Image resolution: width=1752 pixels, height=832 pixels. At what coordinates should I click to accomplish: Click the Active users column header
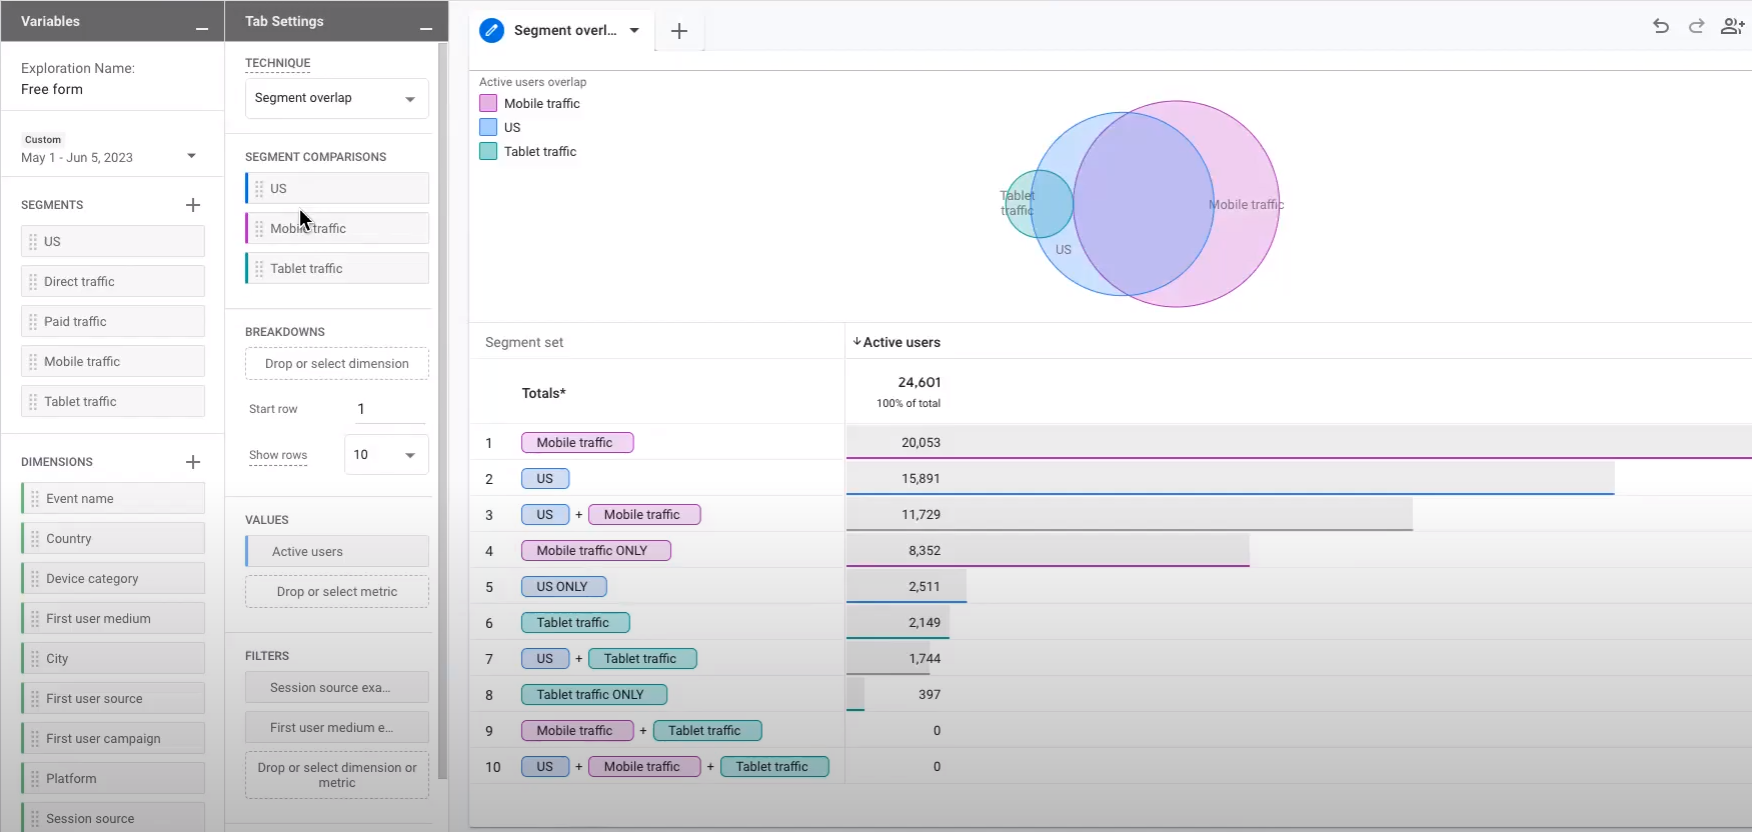coord(900,342)
